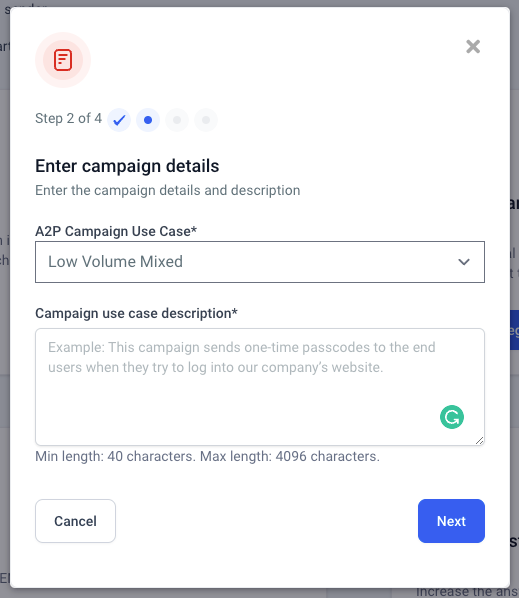The height and width of the screenshot is (598, 519).
Task: Click the A2P Campaign Use Case label
Action: (116, 231)
